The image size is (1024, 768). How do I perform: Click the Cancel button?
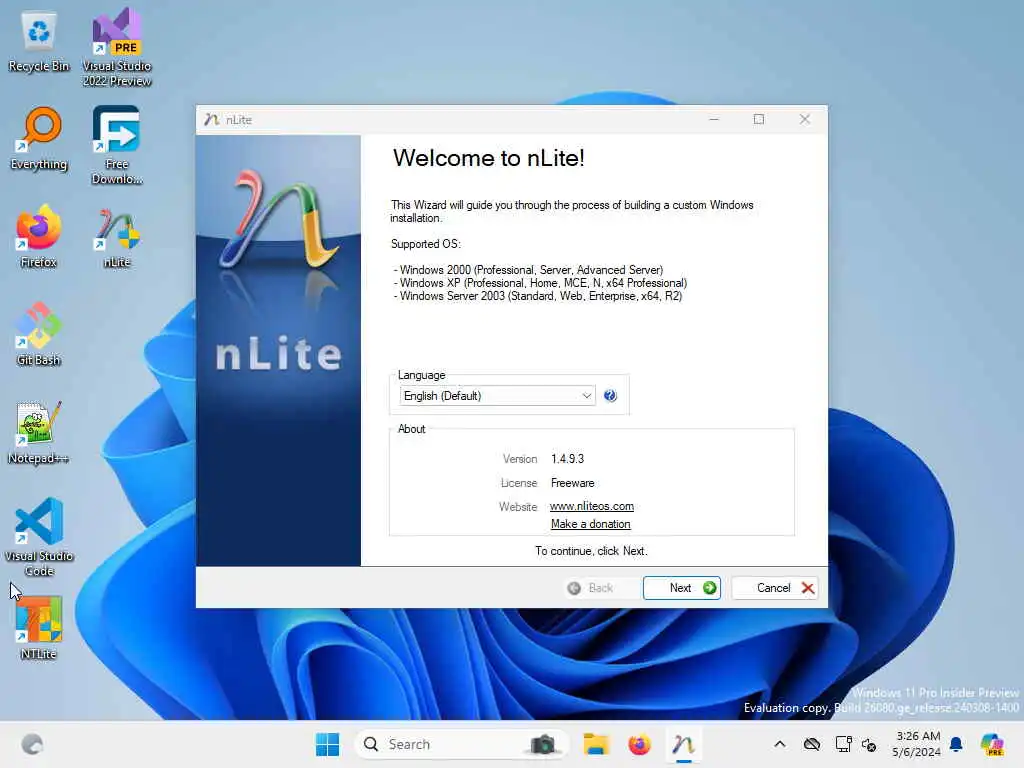pos(775,588)
